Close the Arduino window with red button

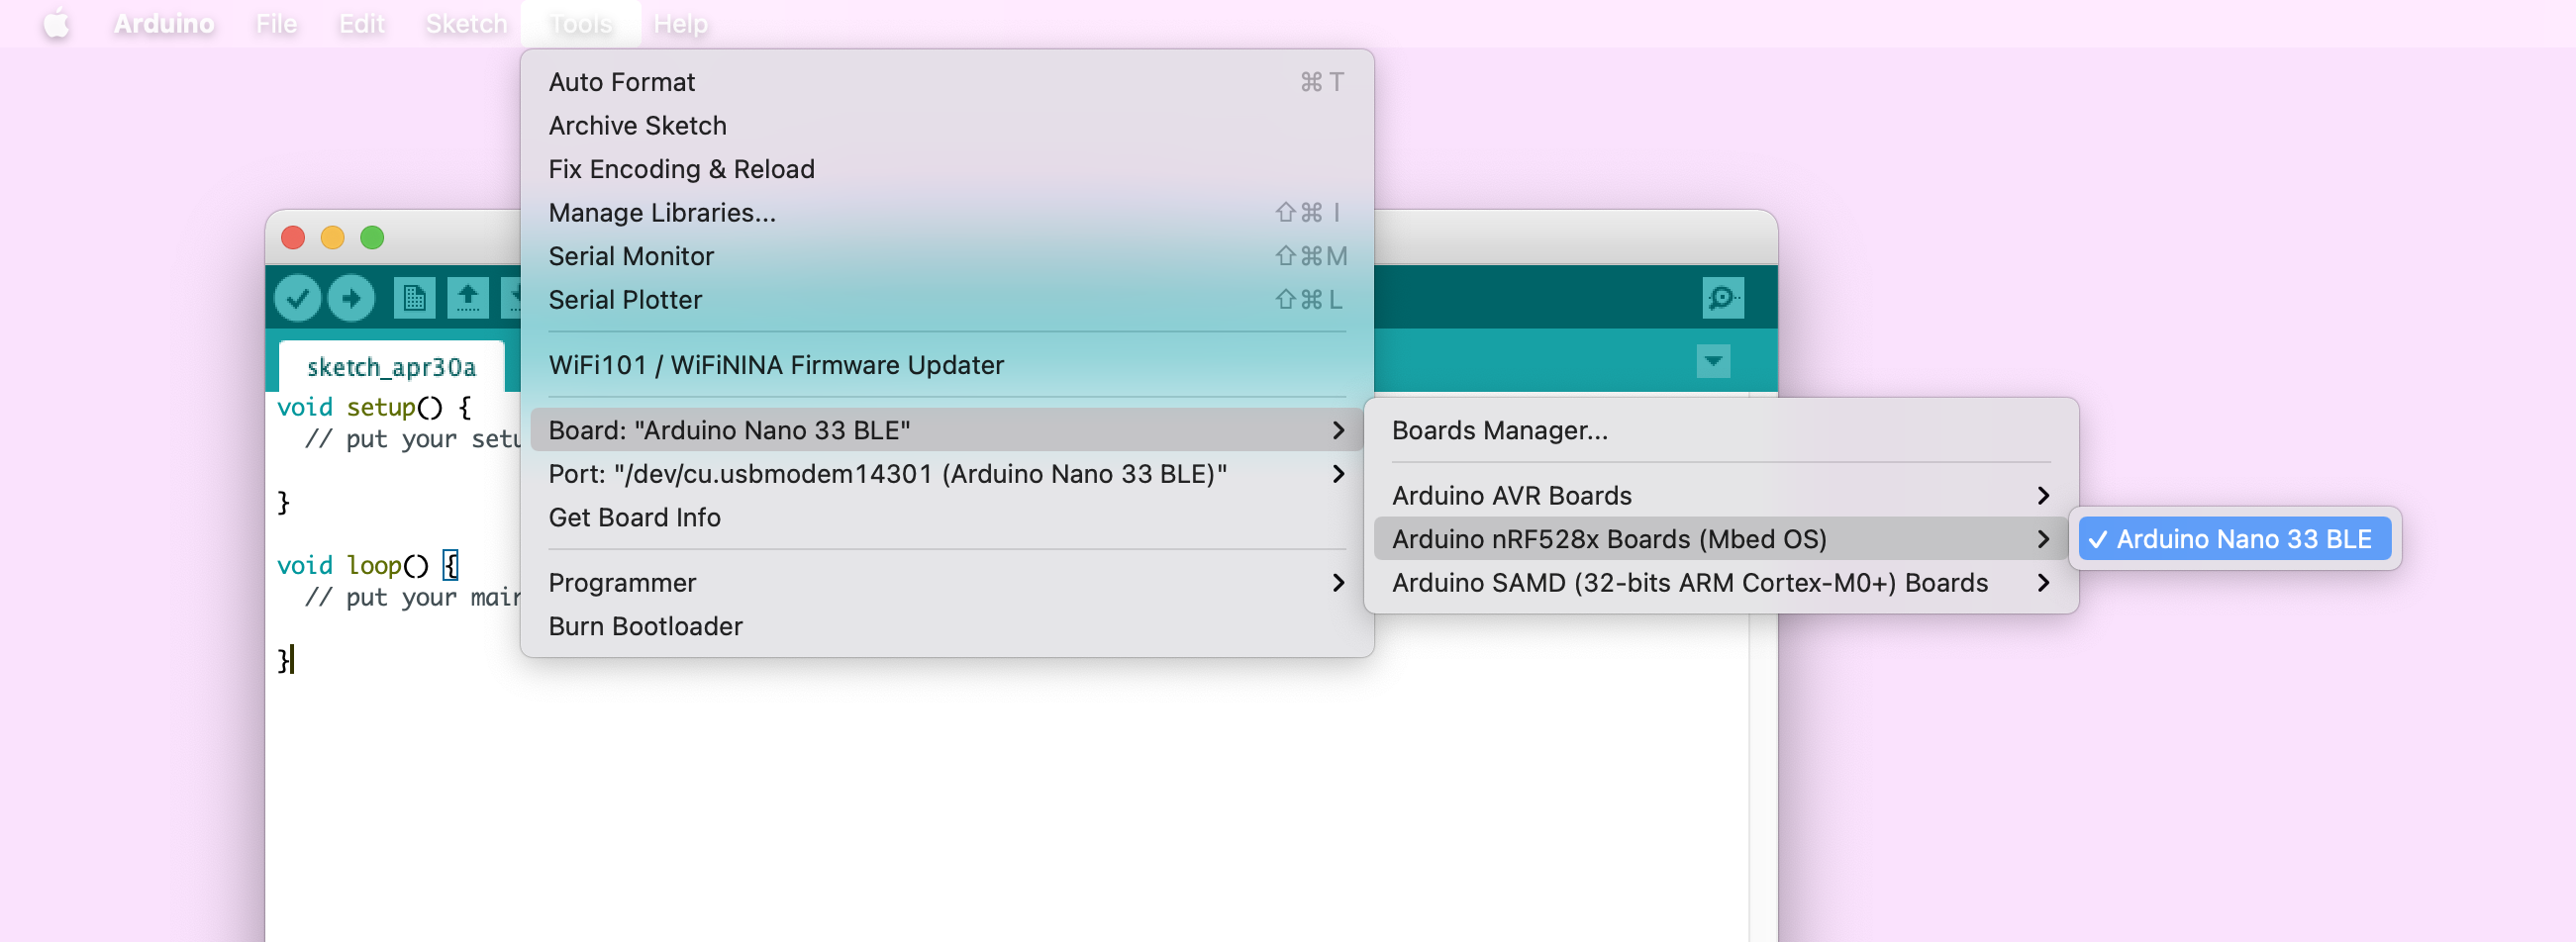(x=293, y=237)
